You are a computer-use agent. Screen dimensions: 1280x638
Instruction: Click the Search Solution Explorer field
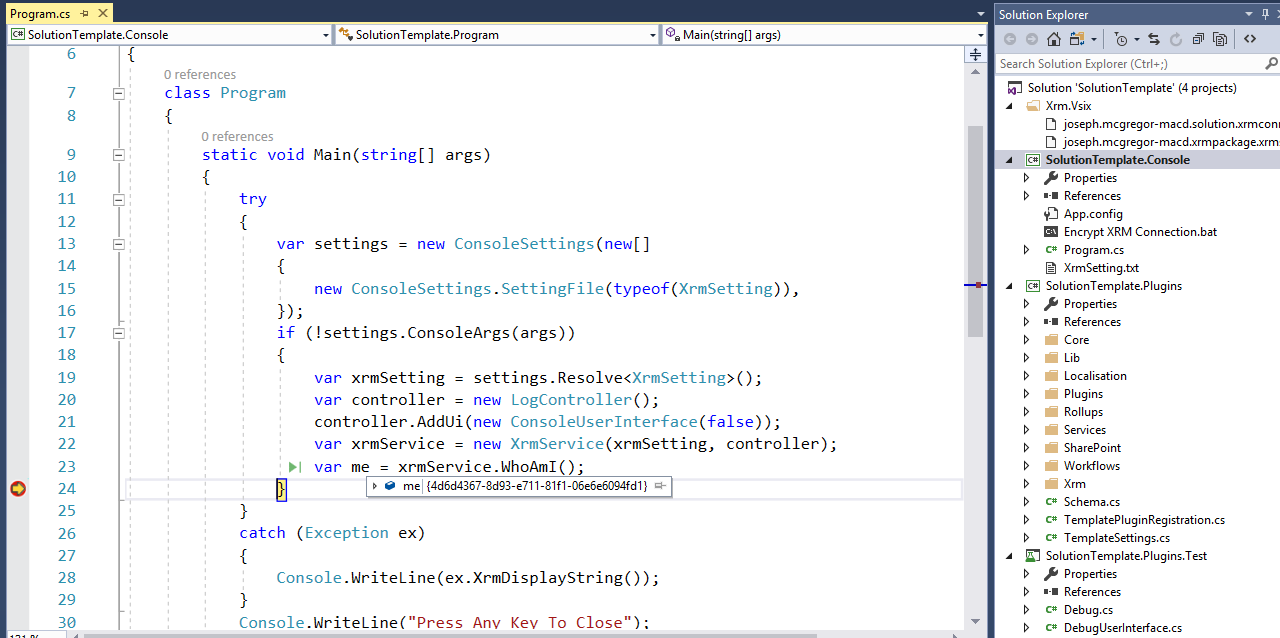(1130, 64)
